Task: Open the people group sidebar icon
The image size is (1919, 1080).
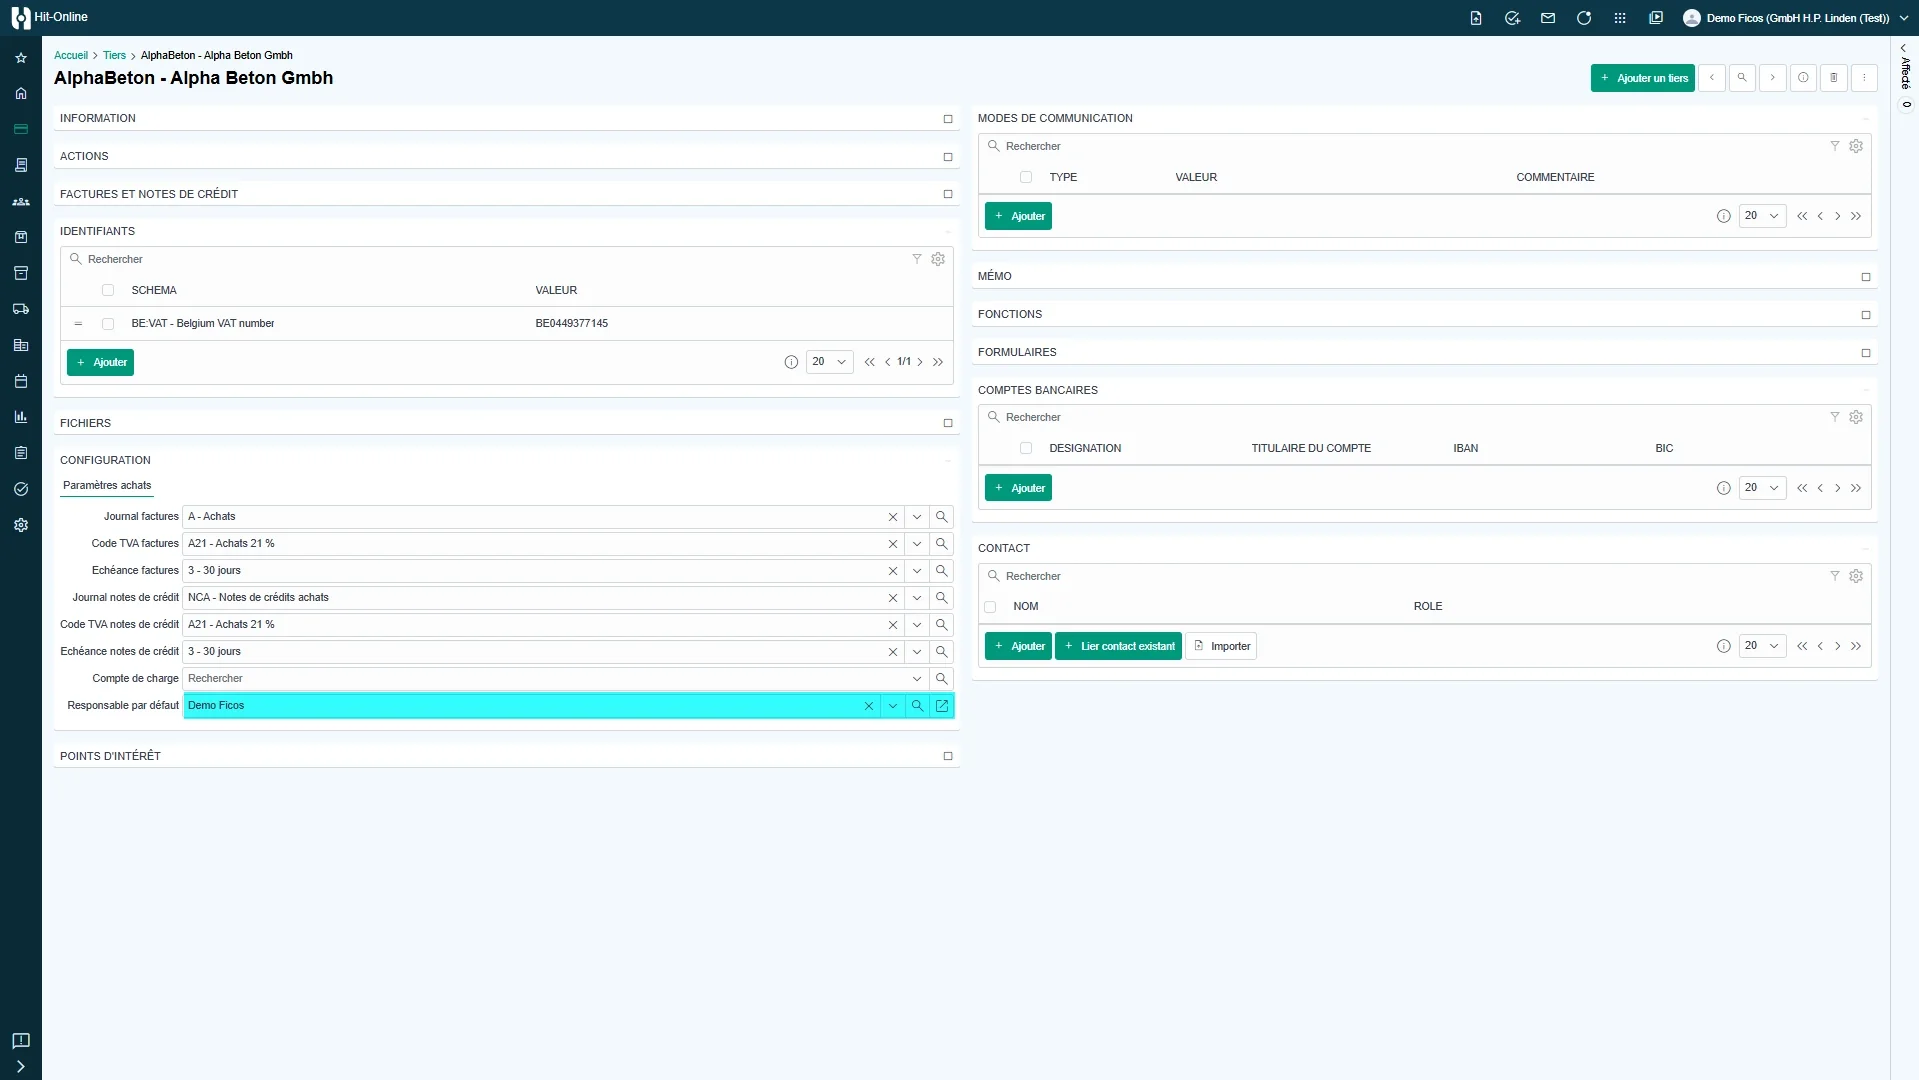Action: 21,201
